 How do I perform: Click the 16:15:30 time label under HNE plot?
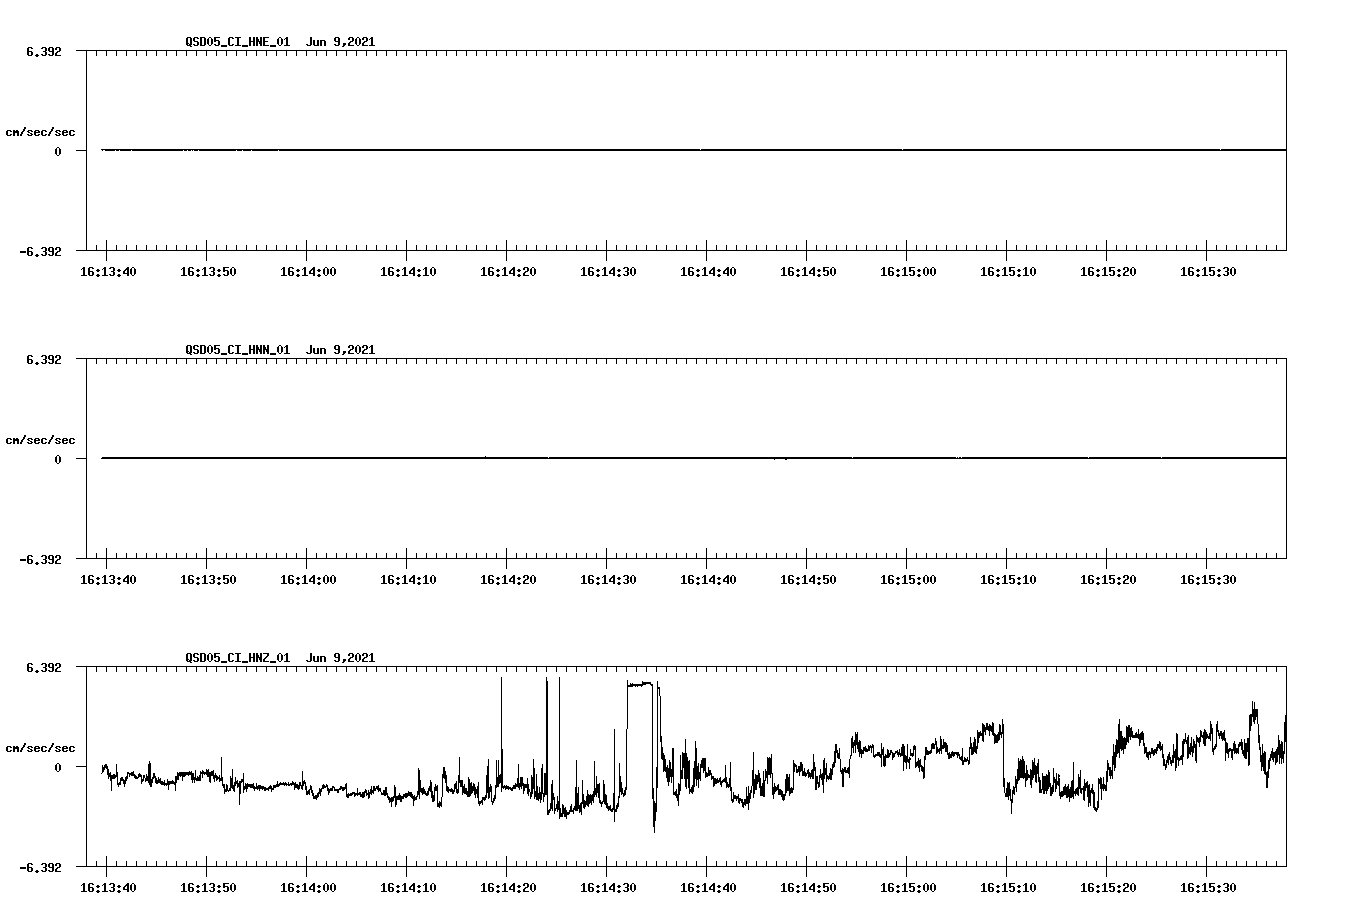(1208, 272)
